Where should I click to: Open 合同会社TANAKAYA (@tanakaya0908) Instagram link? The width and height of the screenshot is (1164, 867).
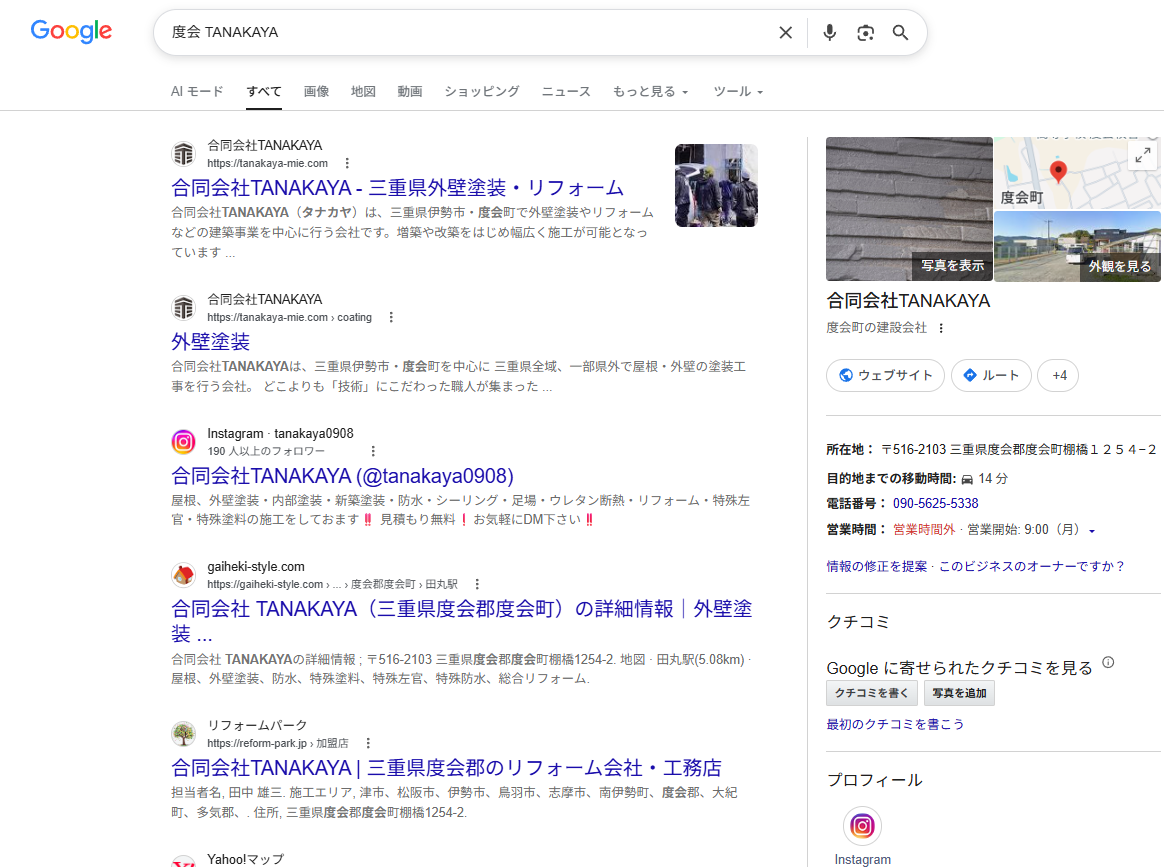click(x=342, y=475)
